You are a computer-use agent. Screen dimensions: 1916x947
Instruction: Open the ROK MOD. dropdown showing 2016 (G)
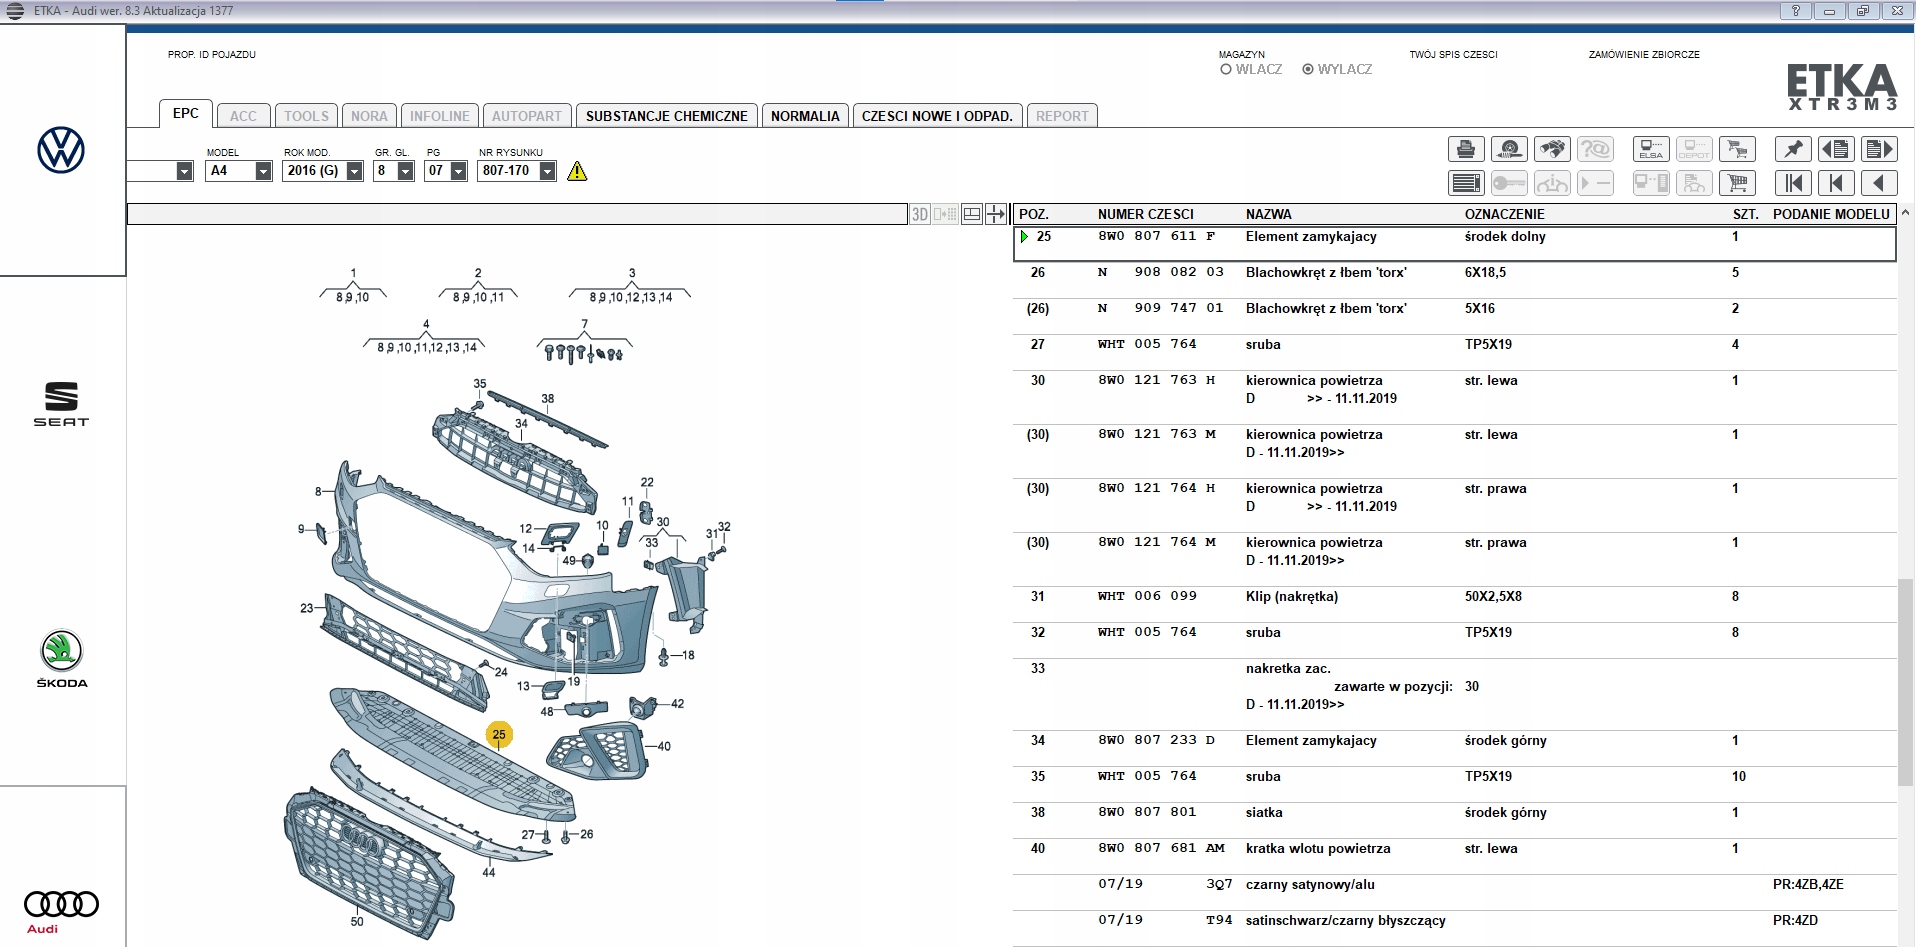pos(323,171)
